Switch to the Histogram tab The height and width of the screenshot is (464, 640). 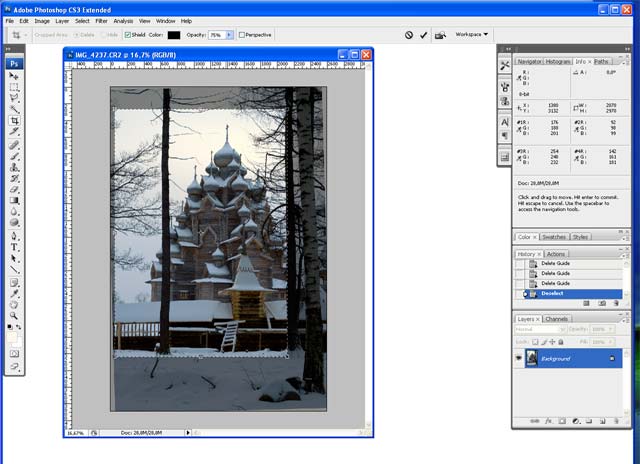click(x=559, y=61)
